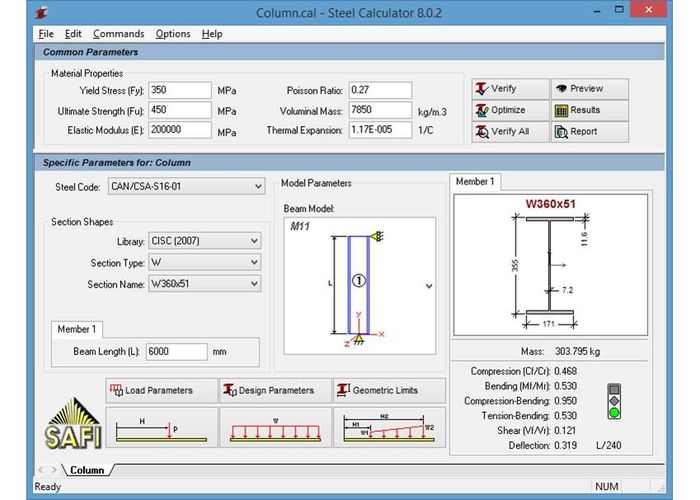This screenshot has height=500, width=700.
Task: Generate the Report button
Action: [590, 131]
